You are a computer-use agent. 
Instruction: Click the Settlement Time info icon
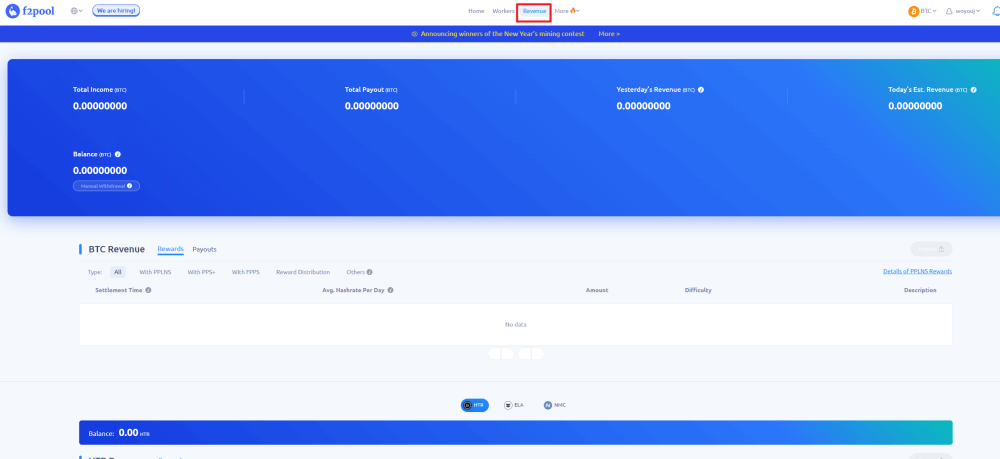tap(148, 290)
